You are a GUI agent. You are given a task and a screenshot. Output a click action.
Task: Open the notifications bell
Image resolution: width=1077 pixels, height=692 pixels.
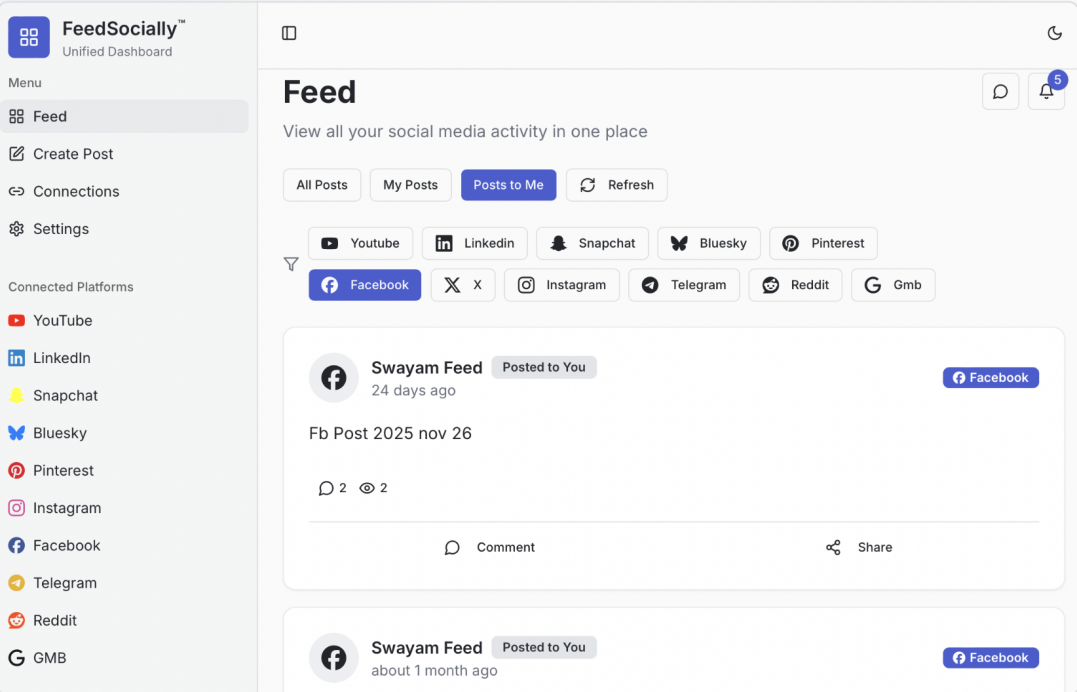coord(1046,92)
